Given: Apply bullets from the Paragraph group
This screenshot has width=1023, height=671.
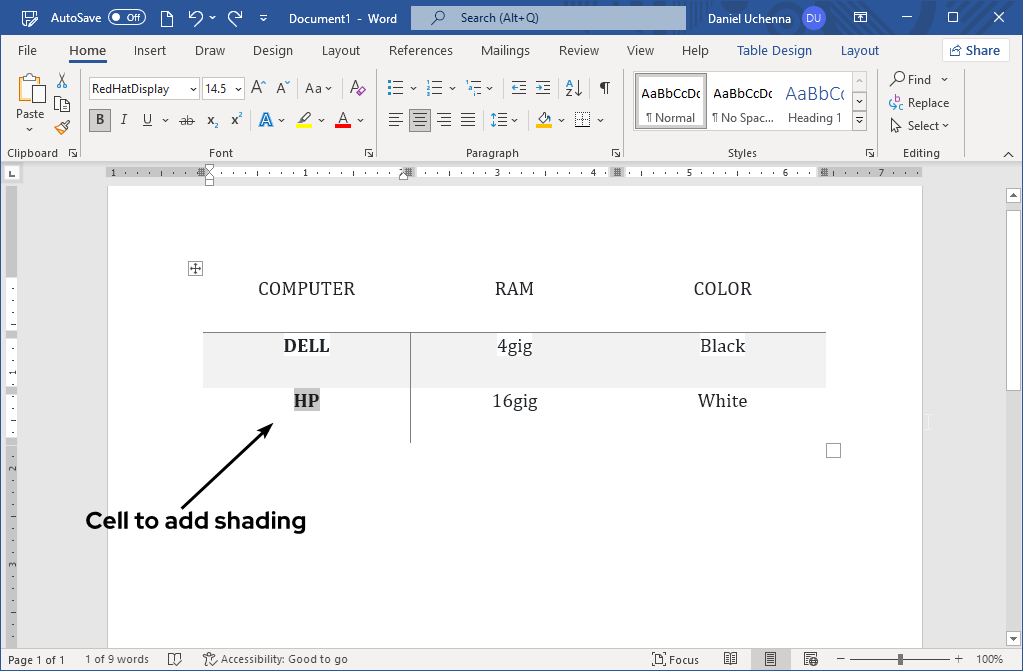Looking at the screenshot, I should point(395,88).
